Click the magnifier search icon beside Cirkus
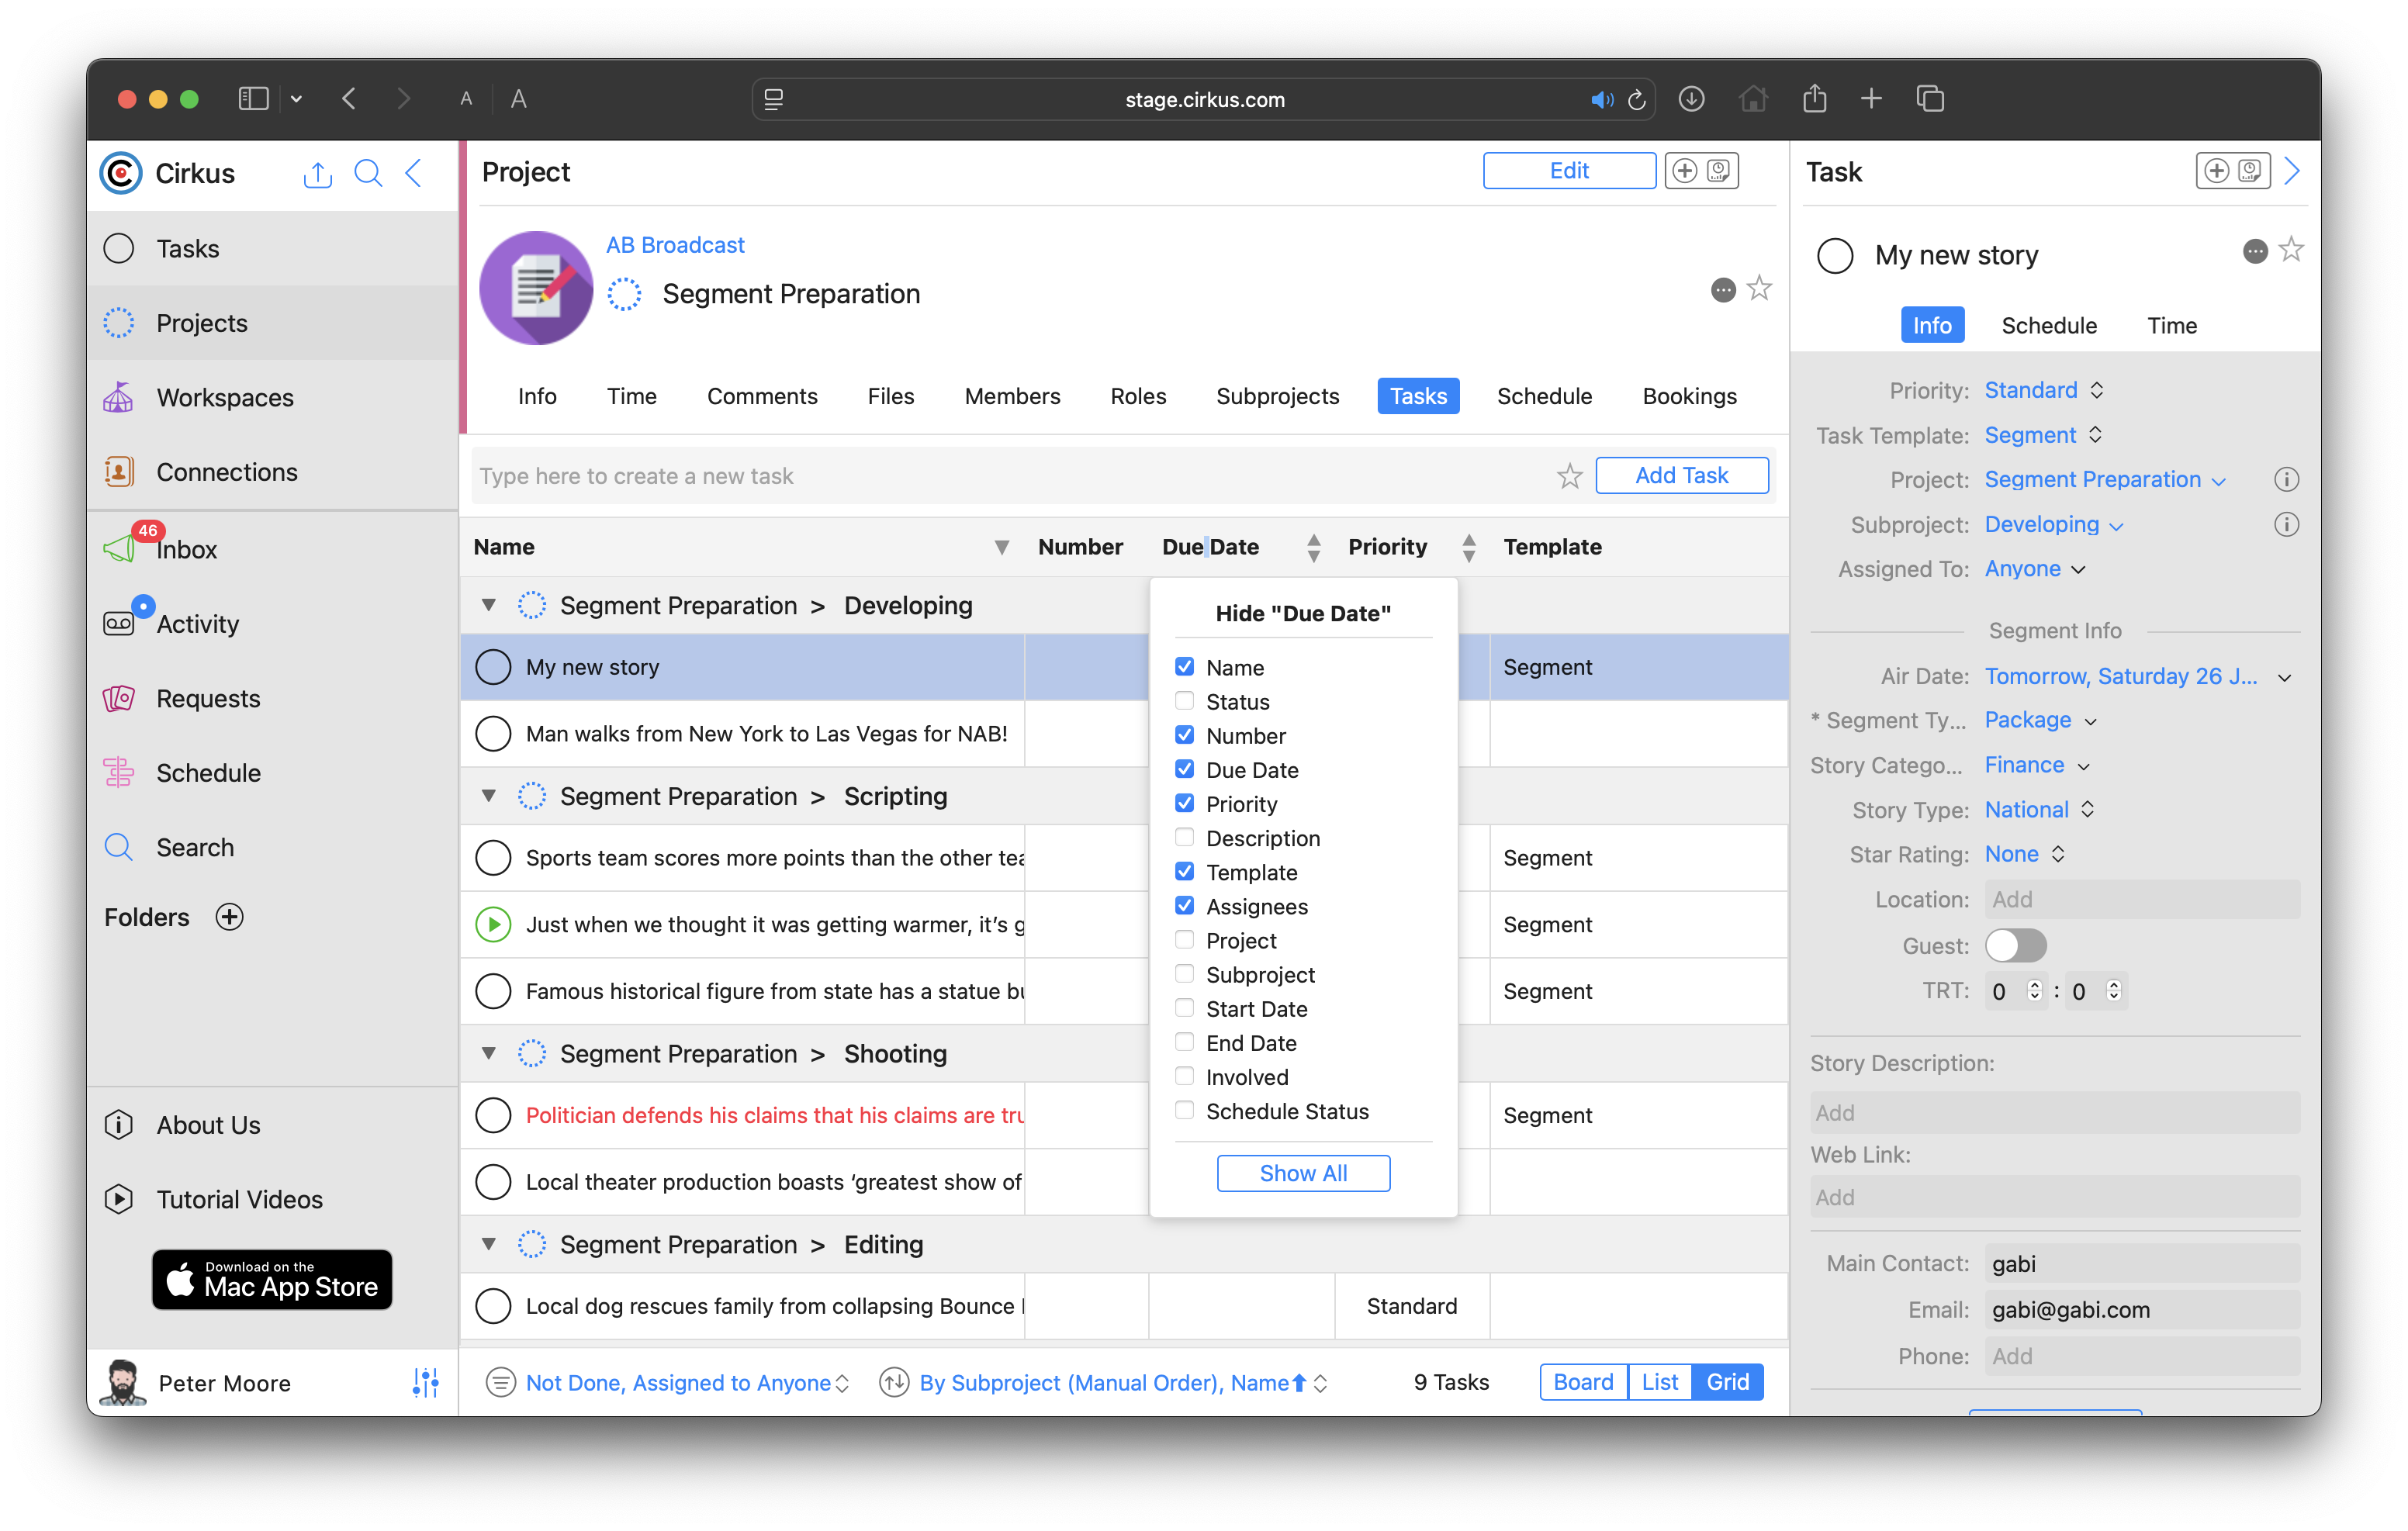The image size is (2408, 1531). coord(368,173)
